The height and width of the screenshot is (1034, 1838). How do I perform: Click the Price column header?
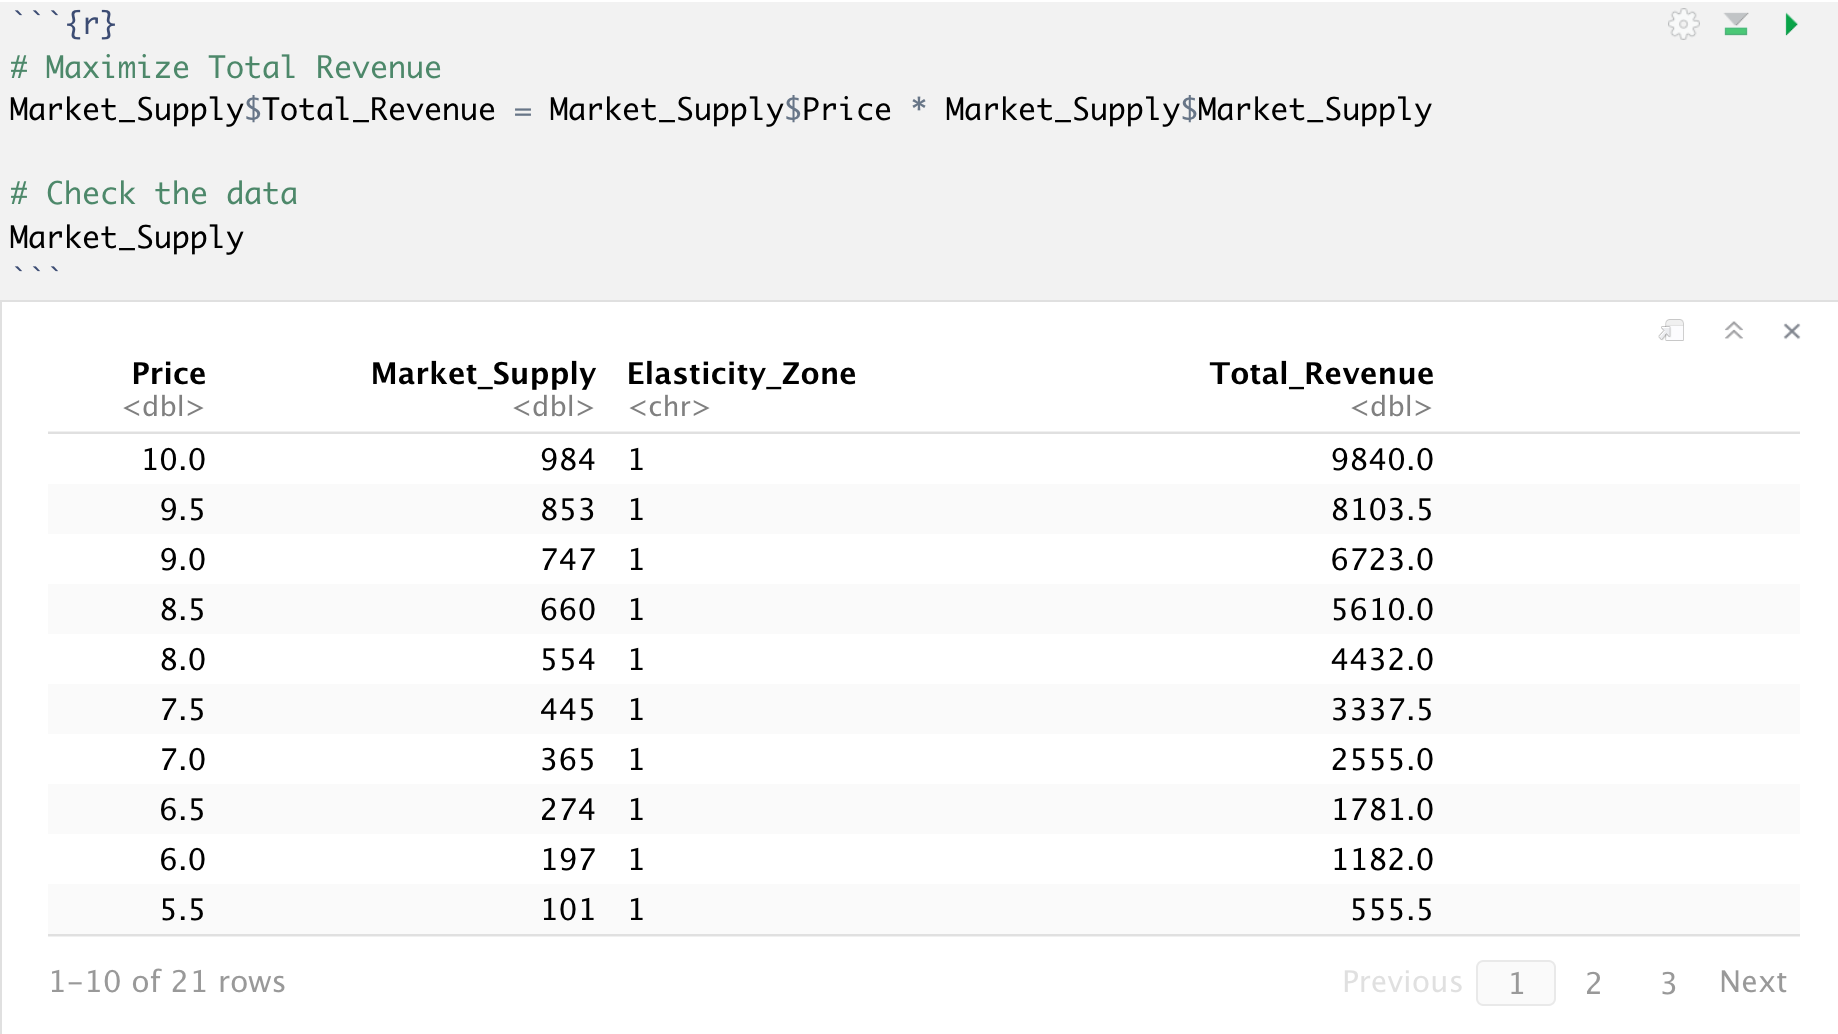point(168,374)
